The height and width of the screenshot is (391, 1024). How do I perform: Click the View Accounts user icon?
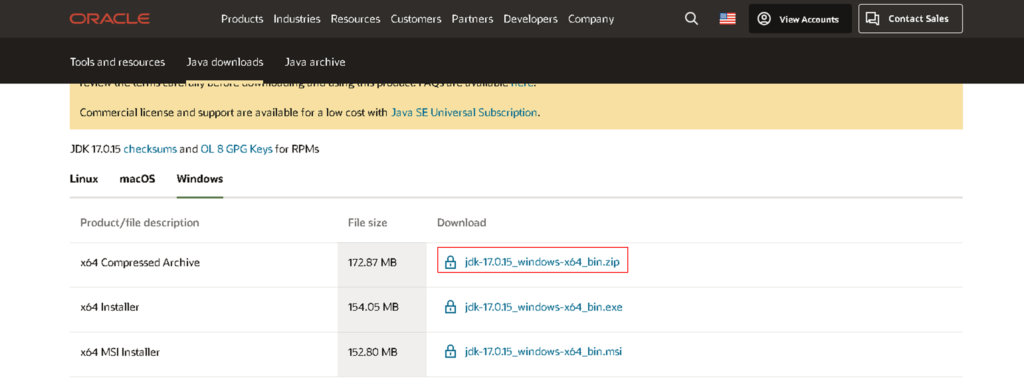click(764, 19)
